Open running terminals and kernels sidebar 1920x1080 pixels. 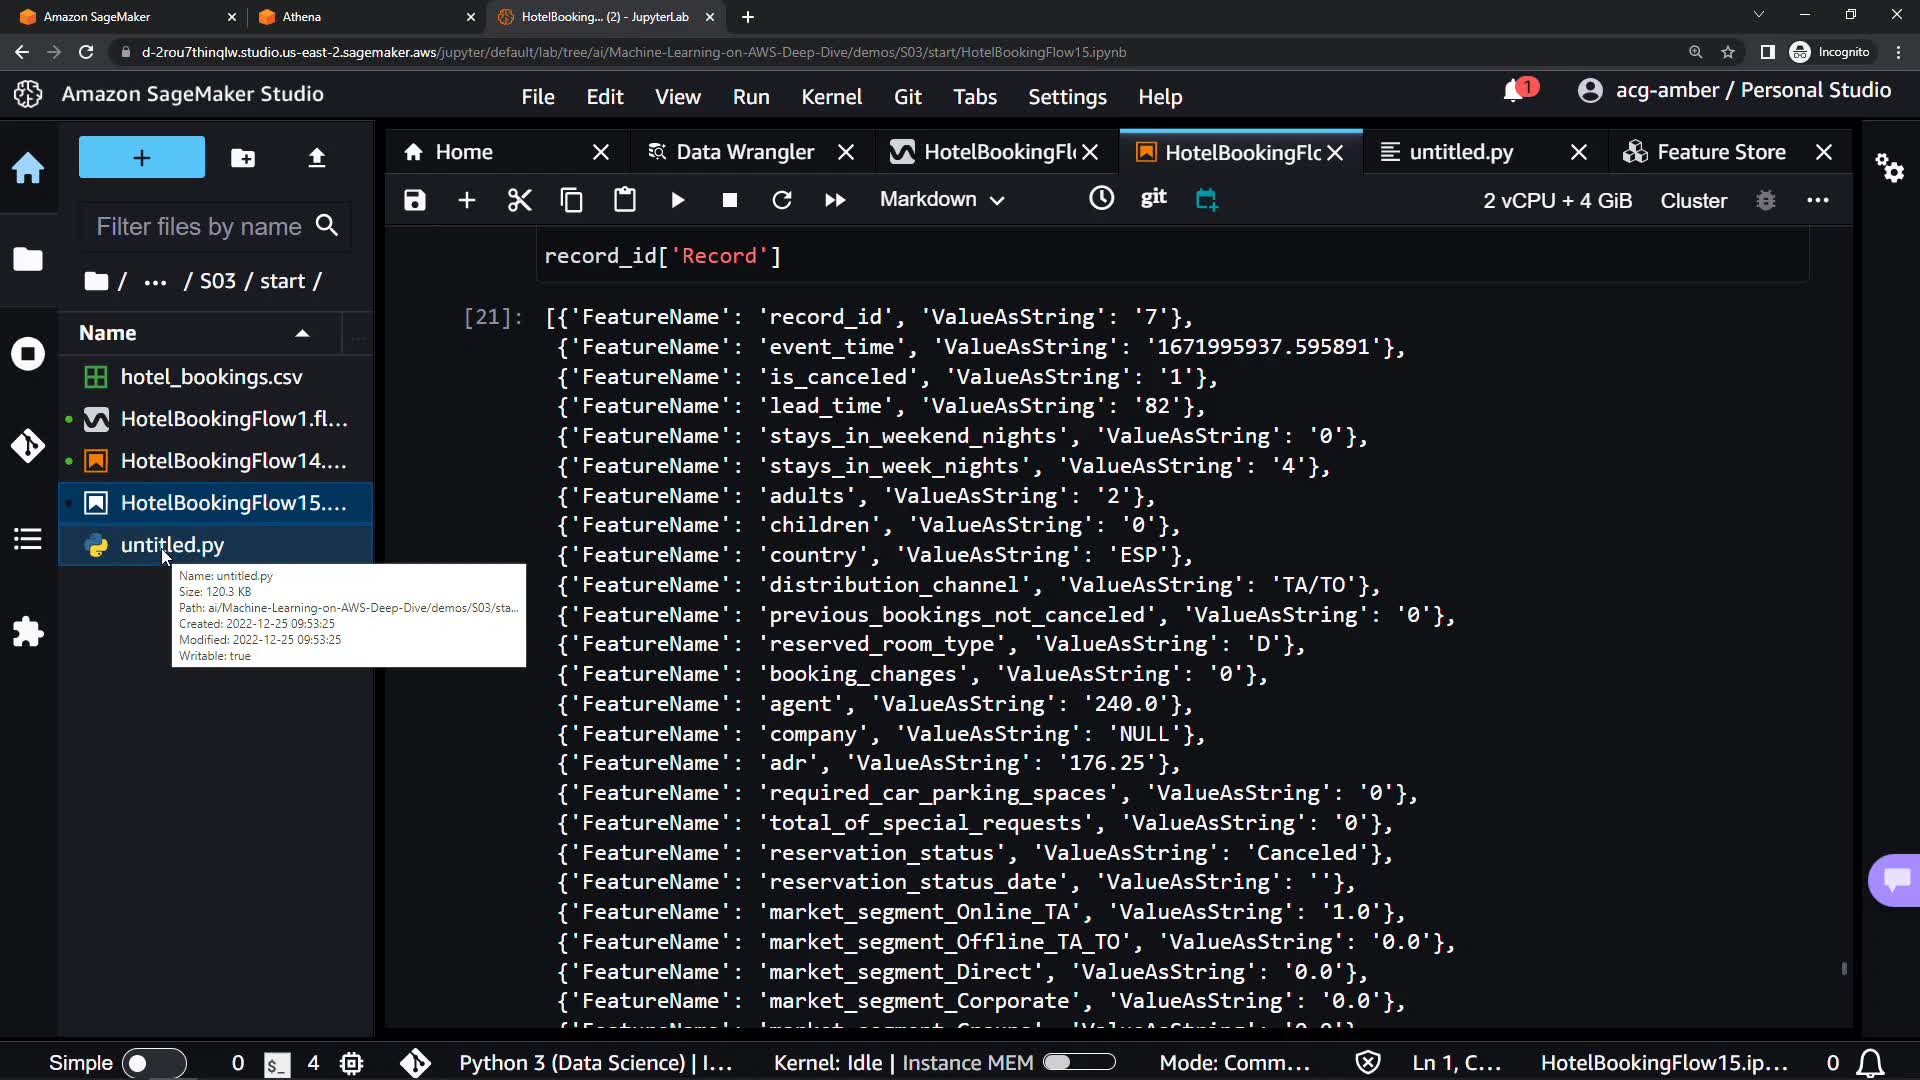(28, 354)
